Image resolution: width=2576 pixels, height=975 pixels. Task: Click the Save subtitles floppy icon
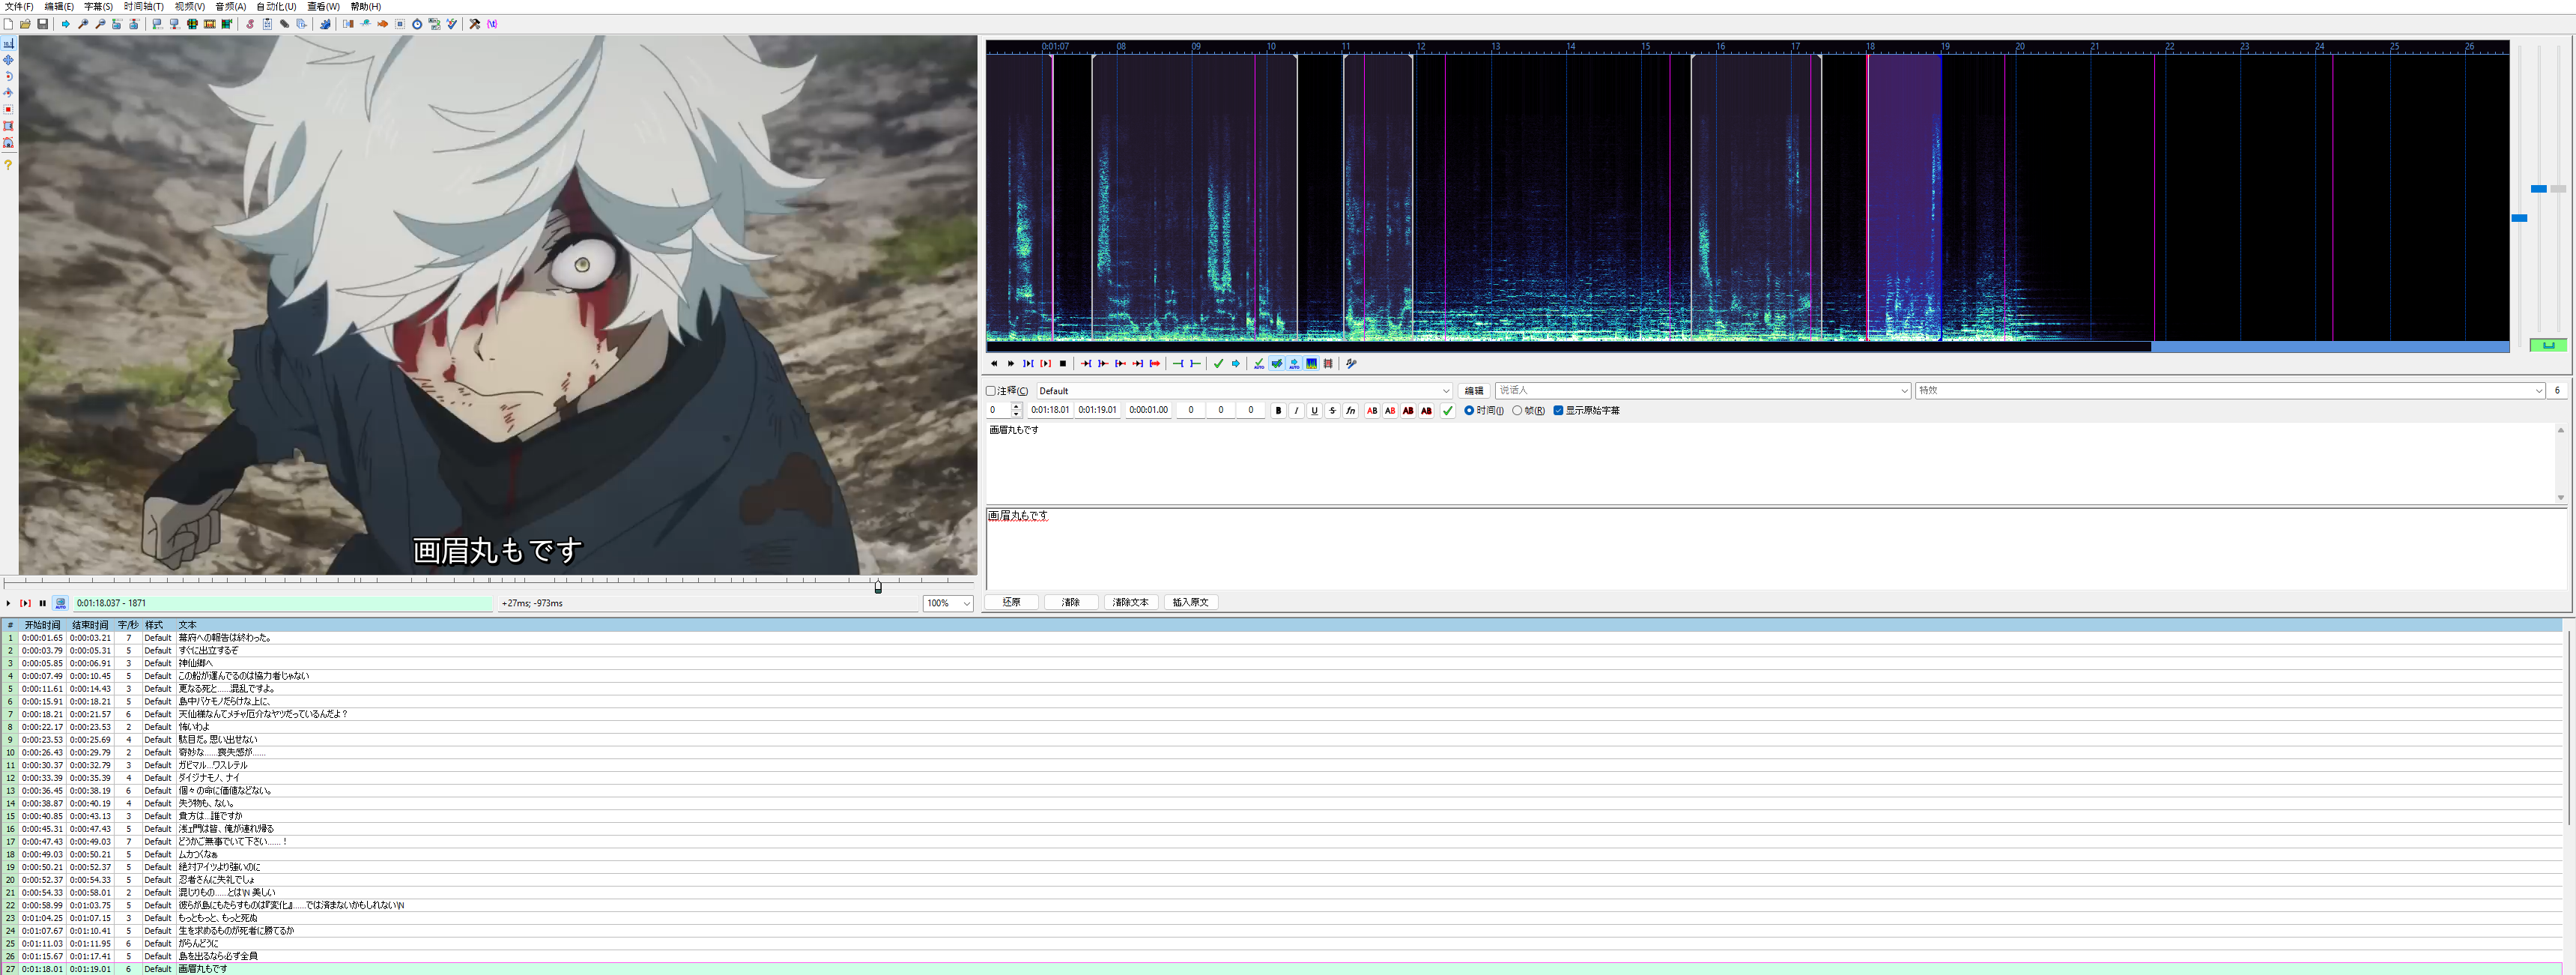coord(43,24)
